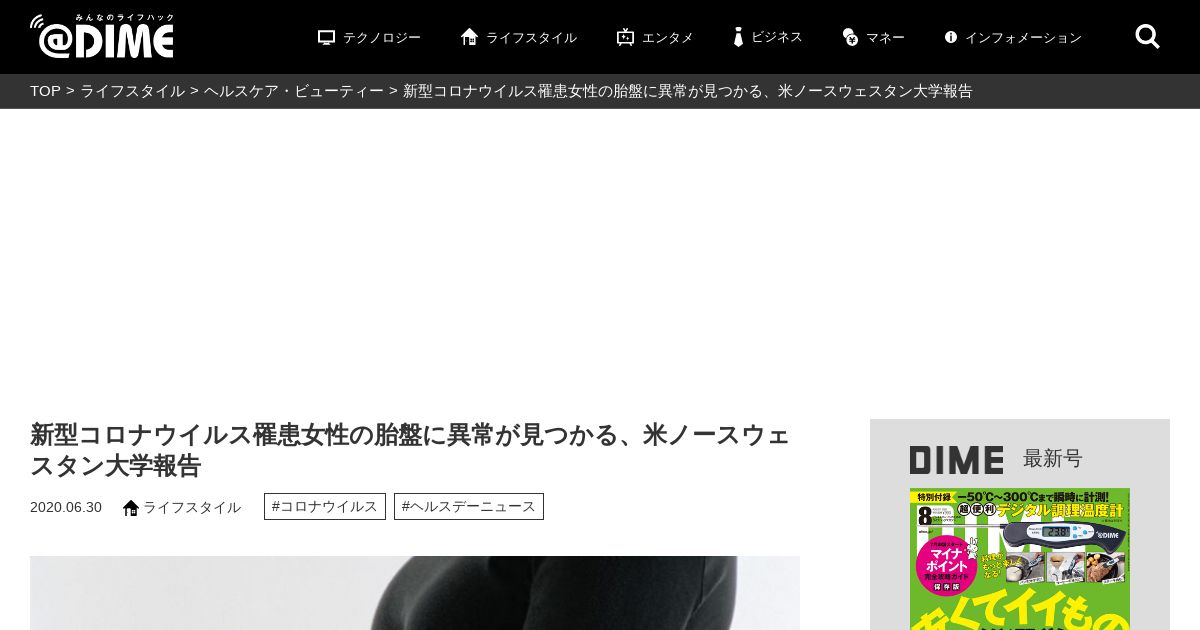Click the info icon beside インフォメーション

(951, 37)
